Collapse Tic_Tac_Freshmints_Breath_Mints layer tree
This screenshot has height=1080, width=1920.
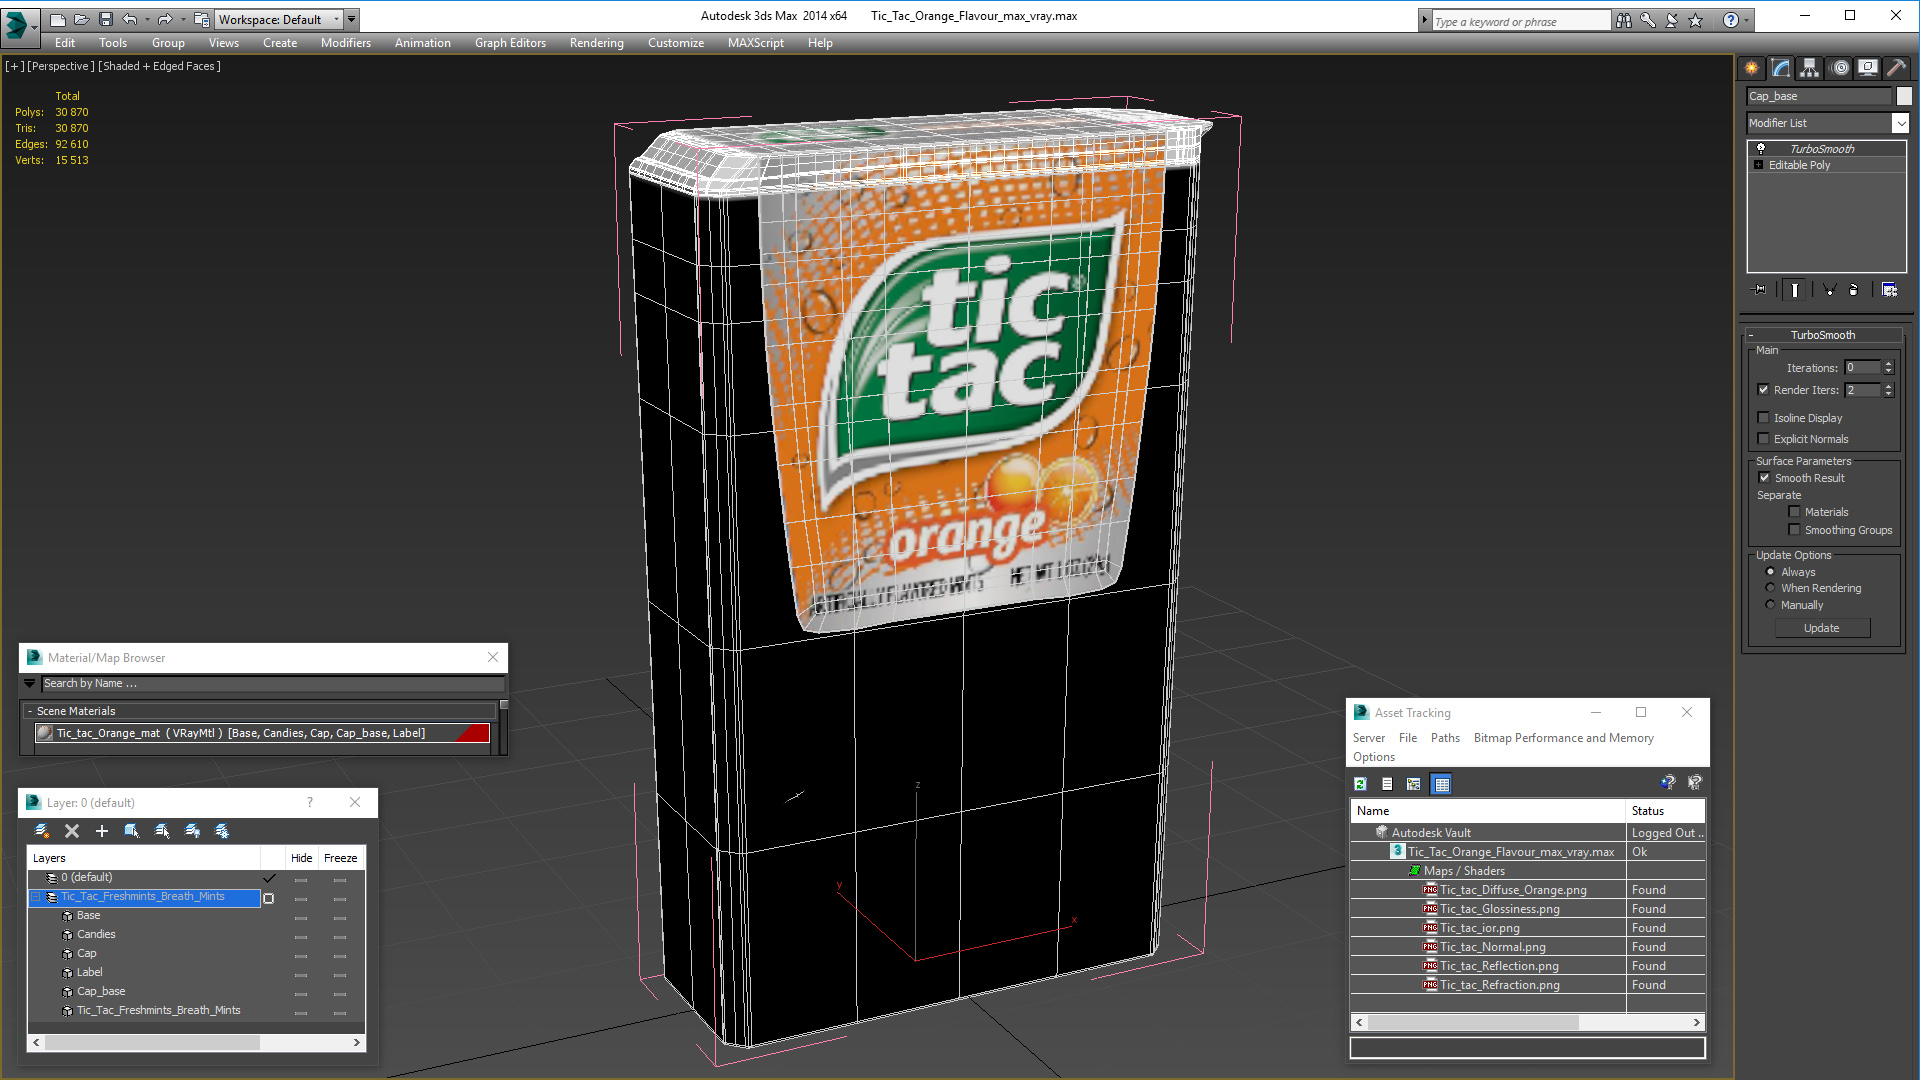[36, 897]
